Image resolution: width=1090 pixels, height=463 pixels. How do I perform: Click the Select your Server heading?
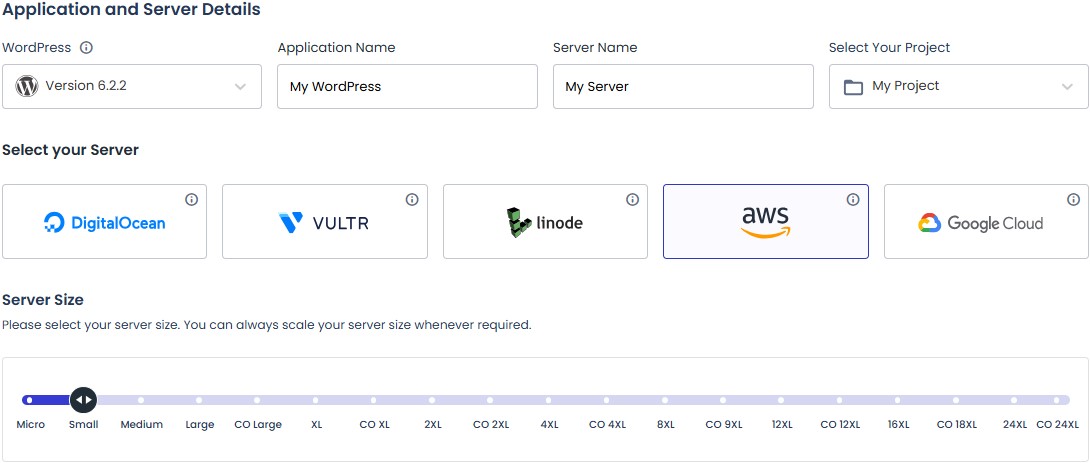tap(70, 150)
